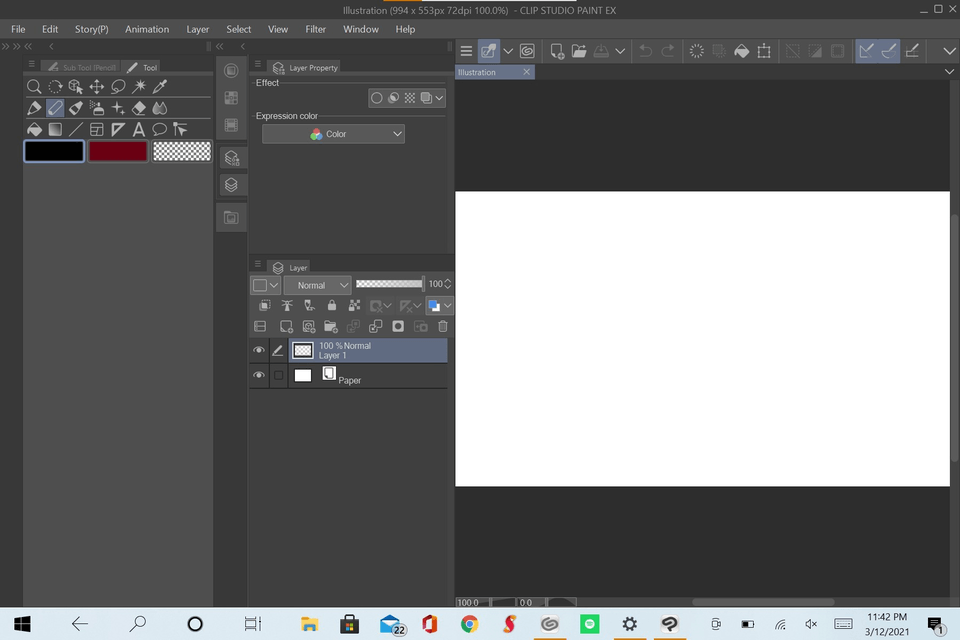Select the Blend tool
Viewport: 960px width, 640px height.
pos(160,108)
